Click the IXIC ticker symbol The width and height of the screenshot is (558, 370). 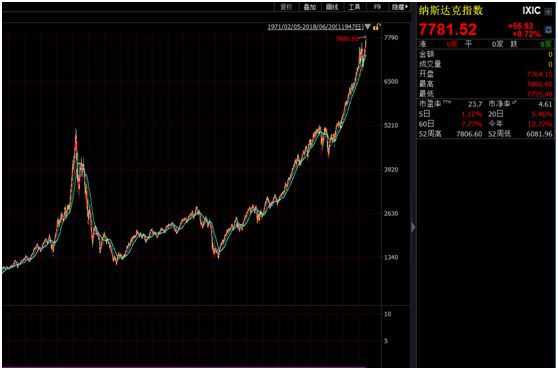coord(531,11)
